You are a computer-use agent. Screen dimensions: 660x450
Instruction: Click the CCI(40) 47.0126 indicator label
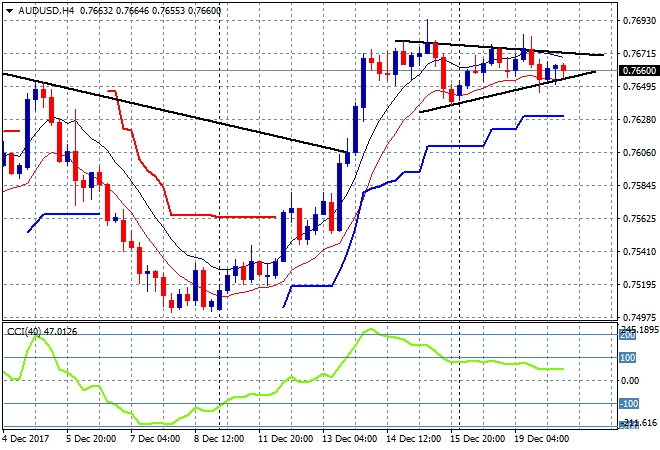42,332
